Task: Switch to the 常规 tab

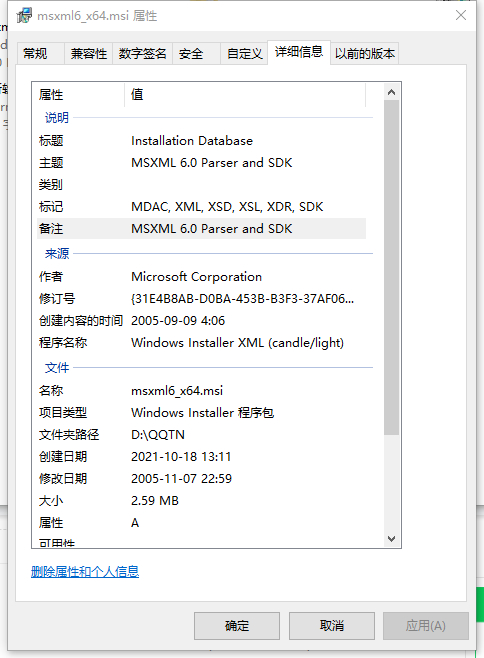Action: point(41,54)
